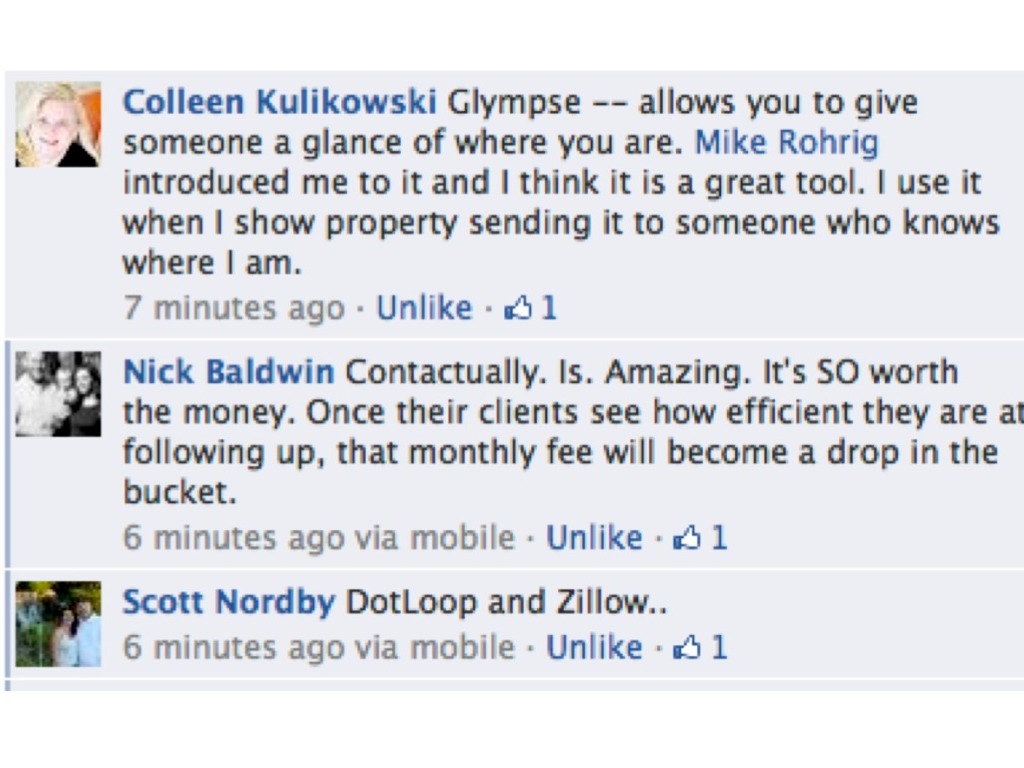Image resolution: width=1024 pixels, height=768 pixels.
Task: Click the "7 minutes ago" timestamp
Action: tap(233, 308)
